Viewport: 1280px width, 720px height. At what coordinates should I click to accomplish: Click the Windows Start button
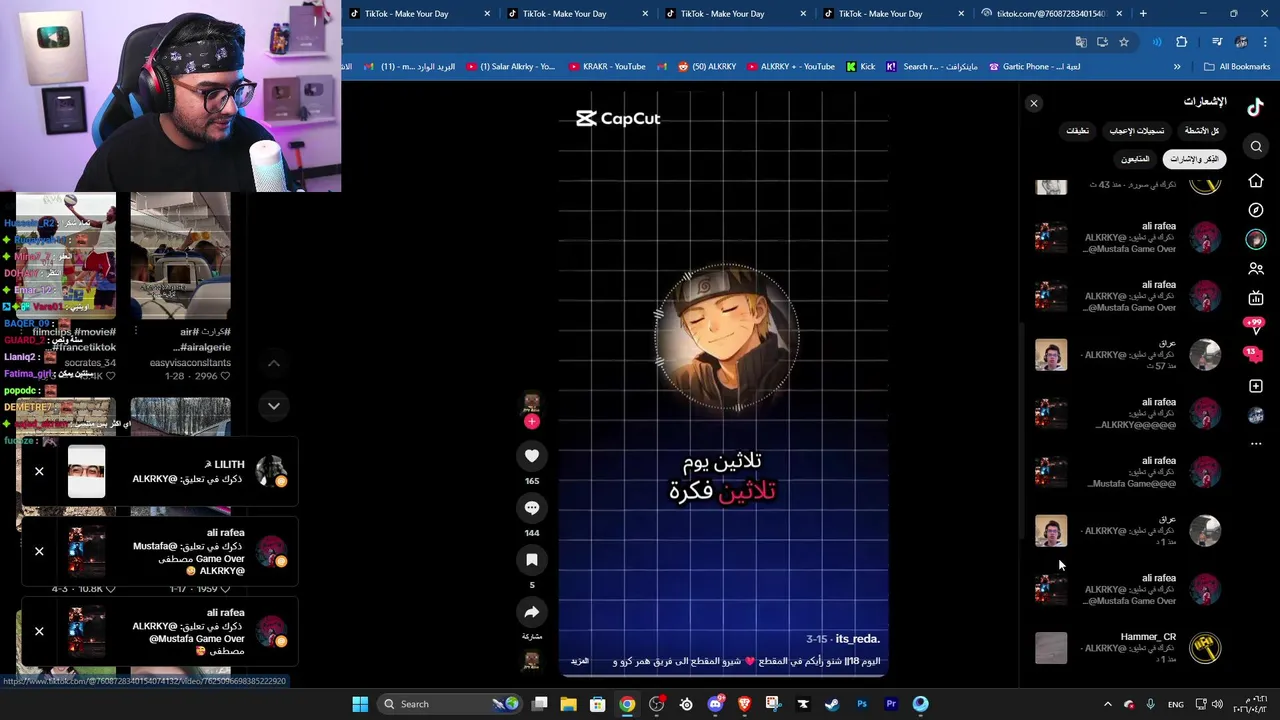click(x=360, y=704)
